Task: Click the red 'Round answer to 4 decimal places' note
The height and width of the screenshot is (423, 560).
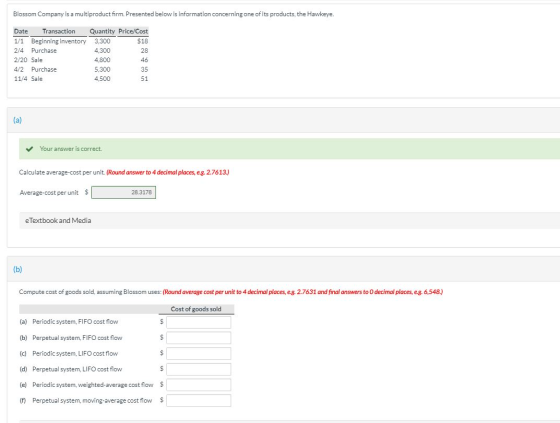Action: (x=168, y=173)
